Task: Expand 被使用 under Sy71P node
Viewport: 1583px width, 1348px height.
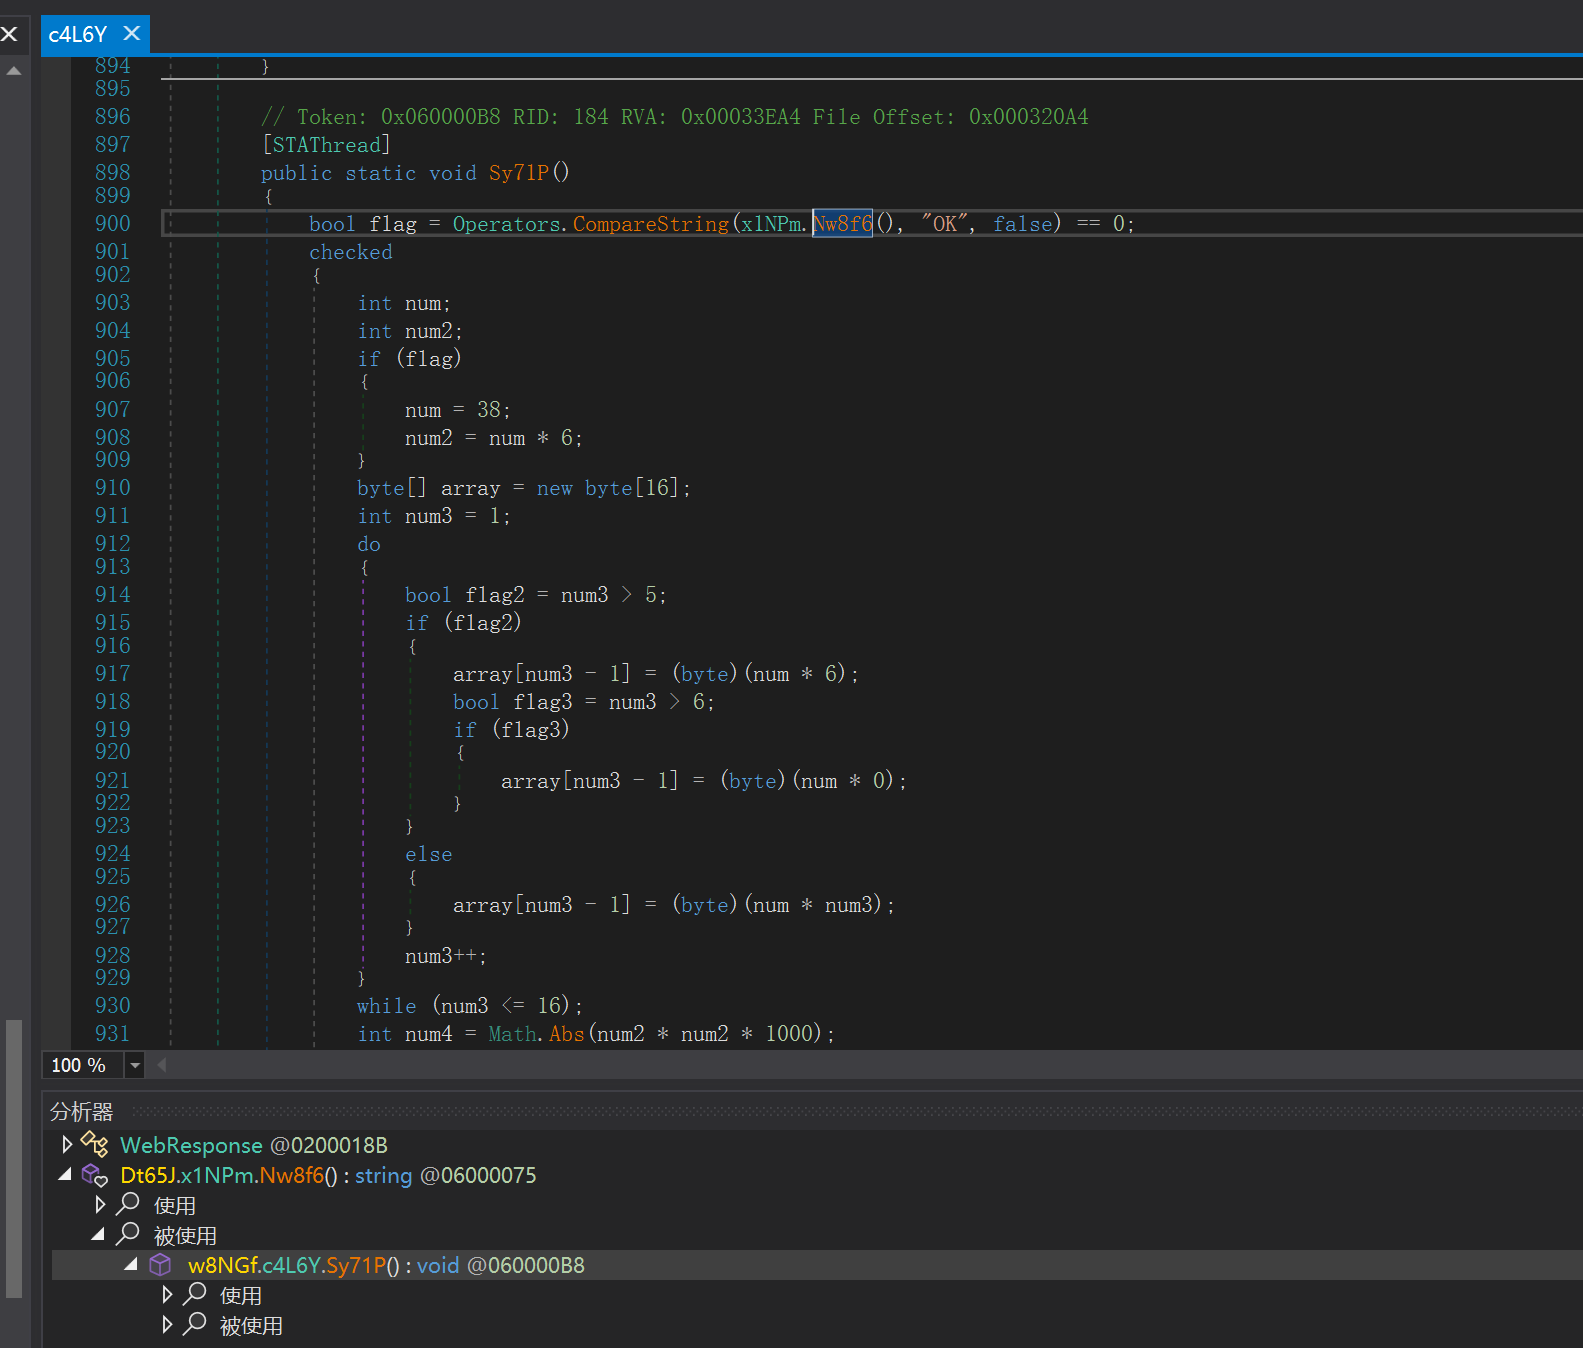Action: click(x=167, y=1325)
